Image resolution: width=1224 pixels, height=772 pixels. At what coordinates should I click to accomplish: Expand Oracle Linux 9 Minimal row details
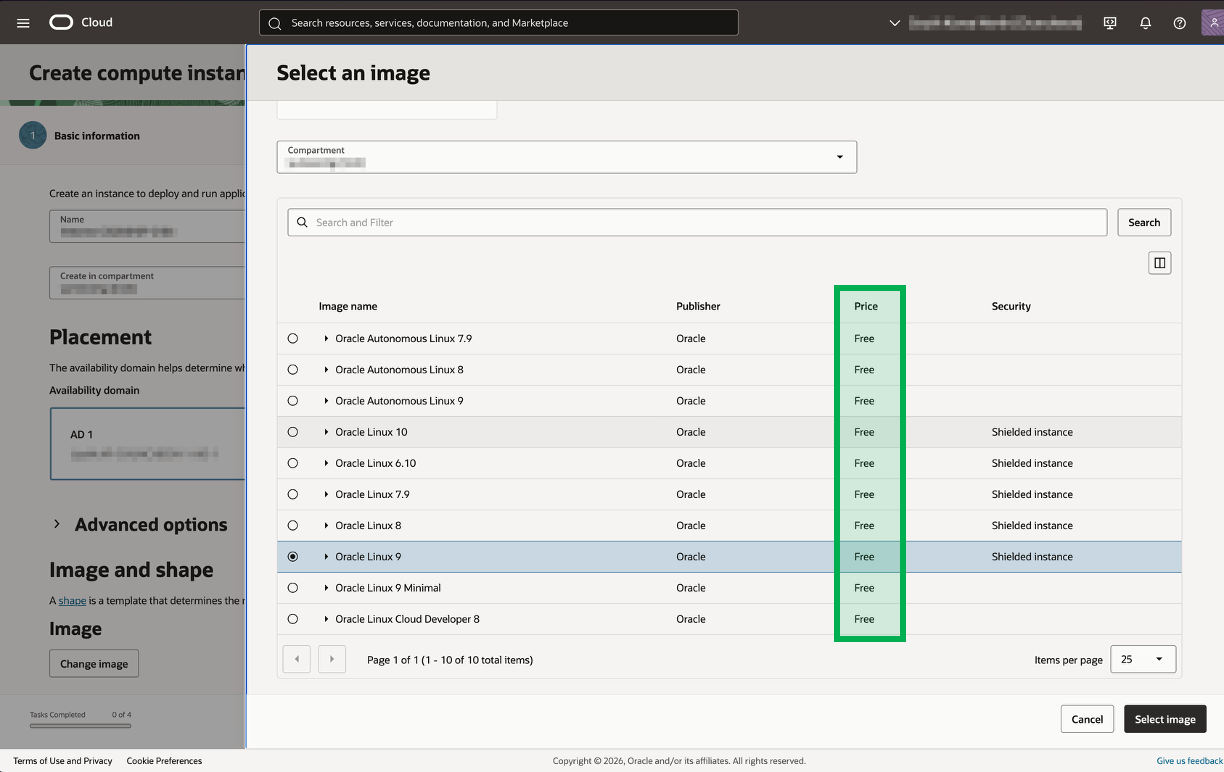tap(326, 588)
